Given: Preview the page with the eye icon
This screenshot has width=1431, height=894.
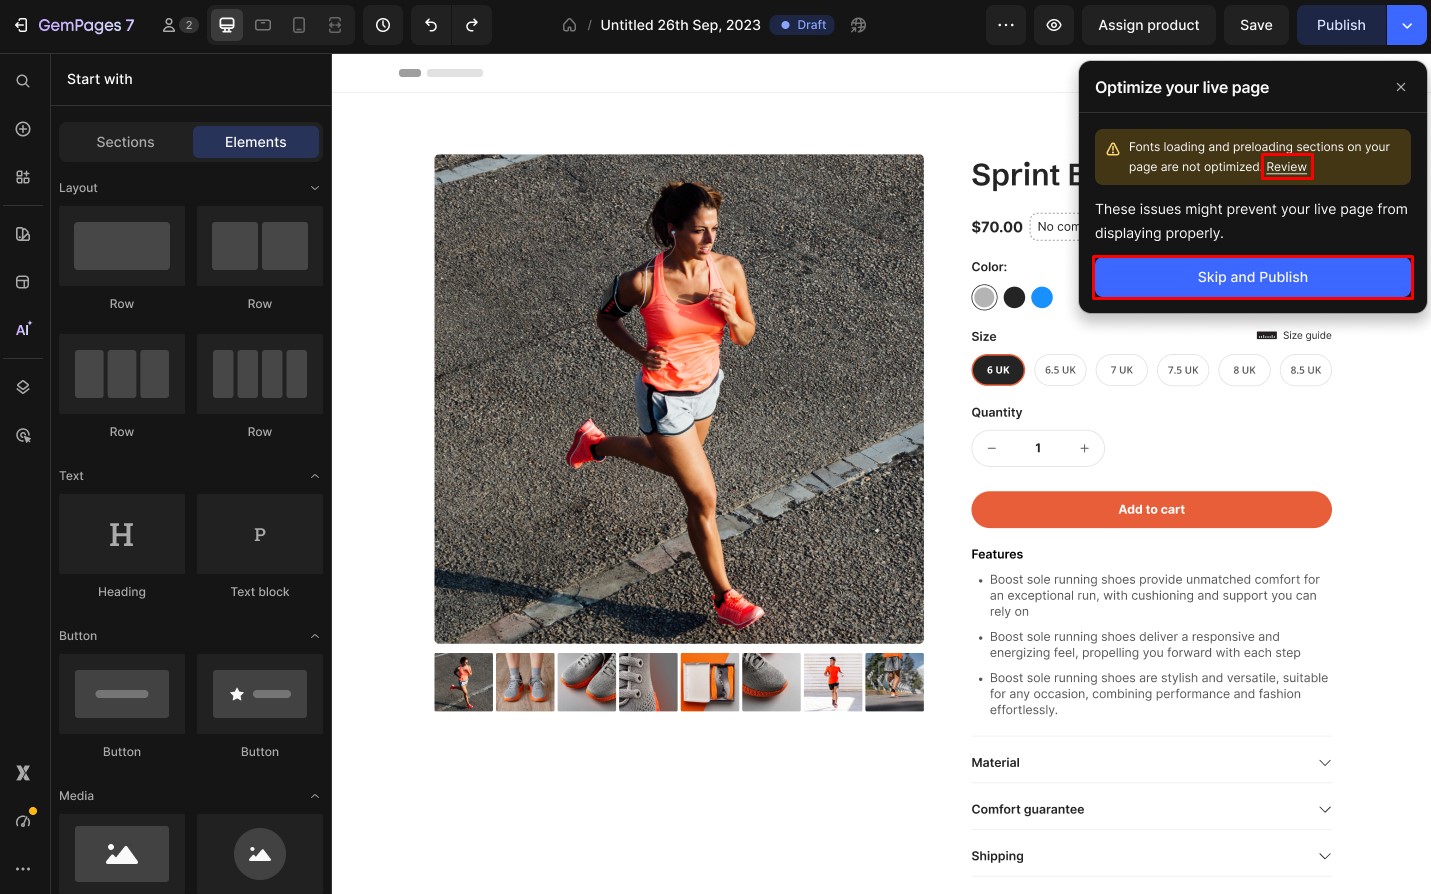Looking at the screenshot, I should click(1053, 25).
